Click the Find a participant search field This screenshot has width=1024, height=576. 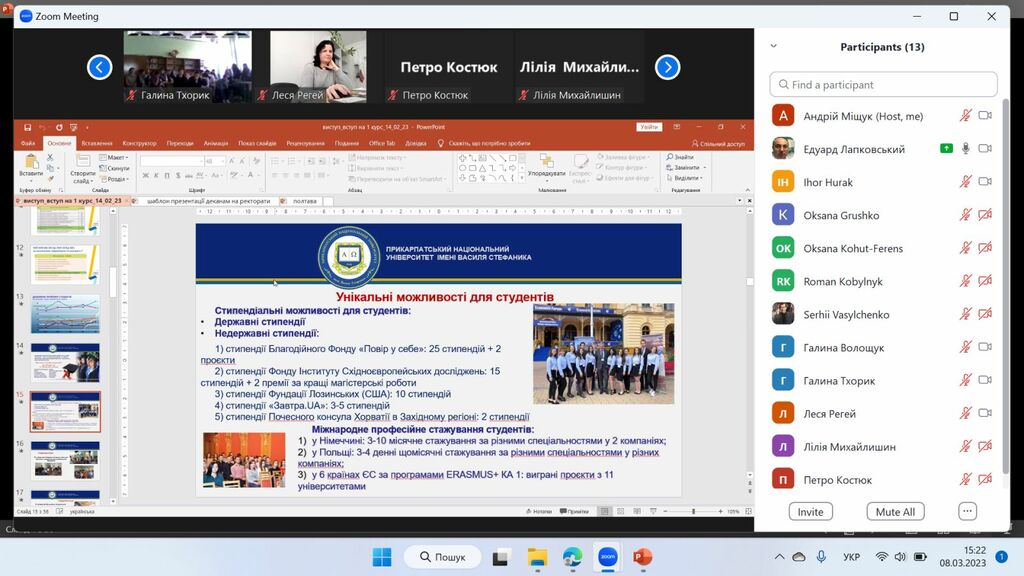pos(883,85)
